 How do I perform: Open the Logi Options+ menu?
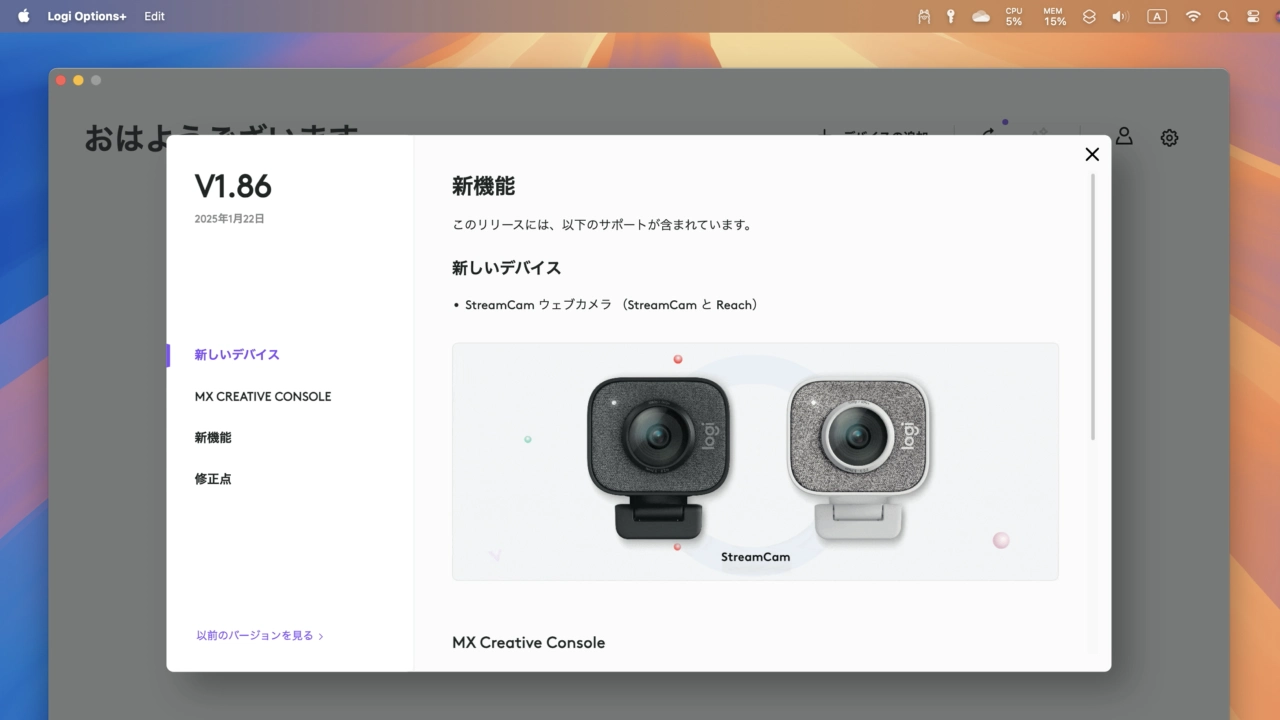pos(87,16)
